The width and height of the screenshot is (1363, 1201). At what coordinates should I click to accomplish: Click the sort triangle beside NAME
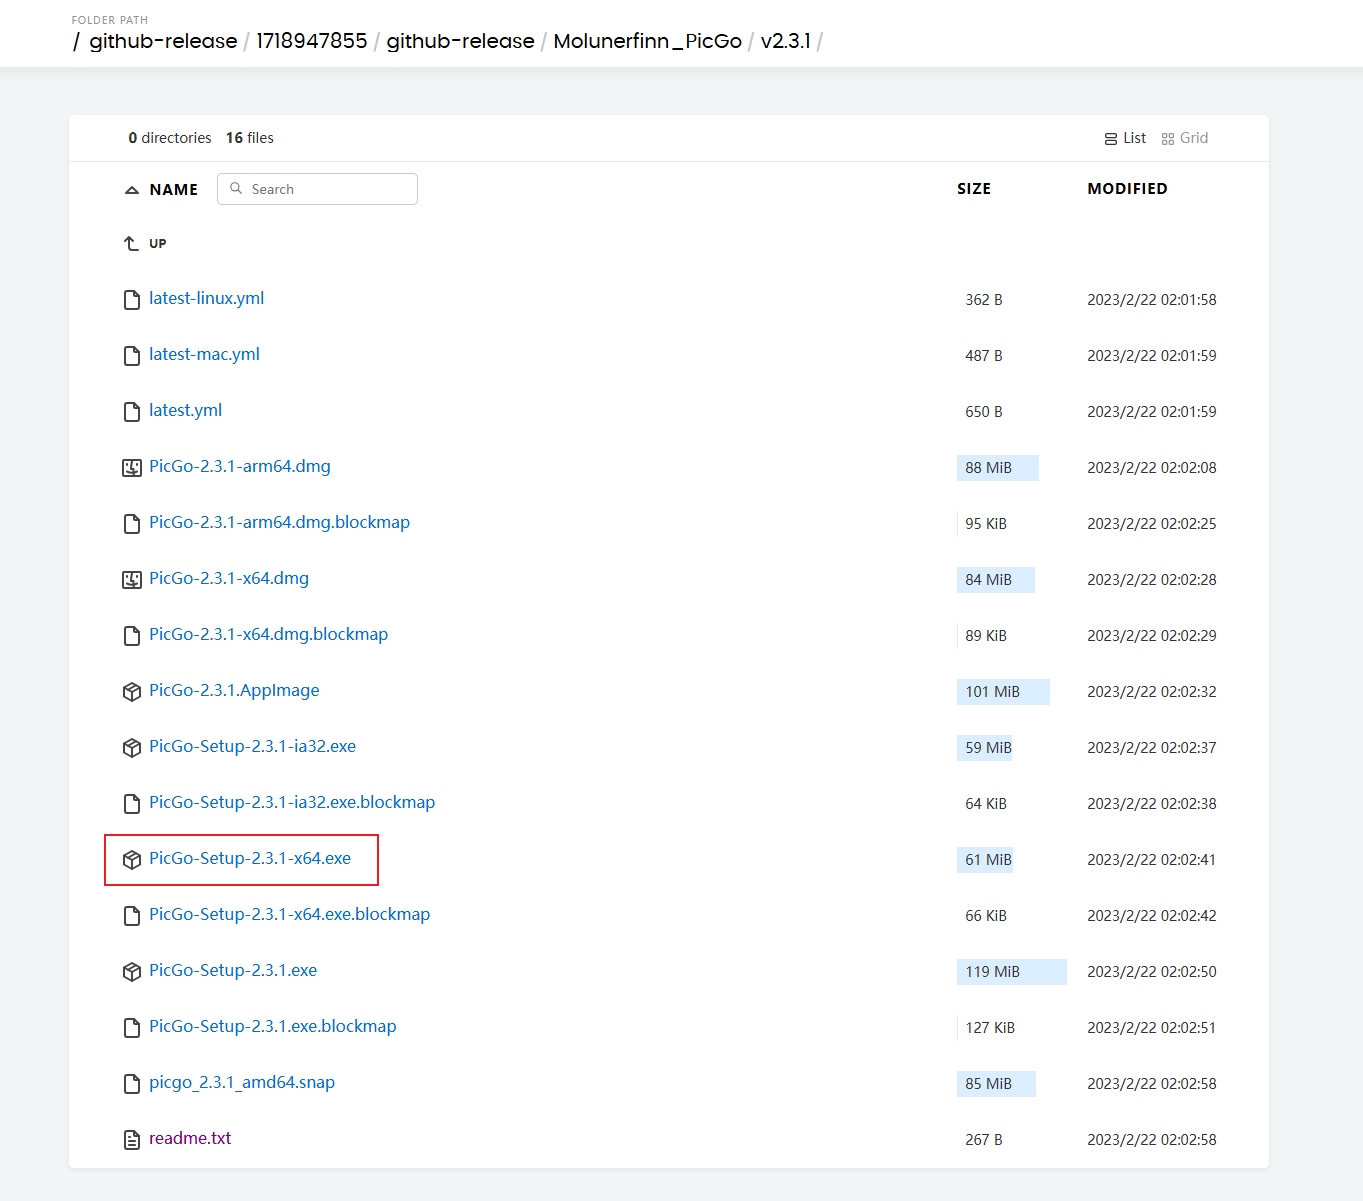[x=132, y=188]
